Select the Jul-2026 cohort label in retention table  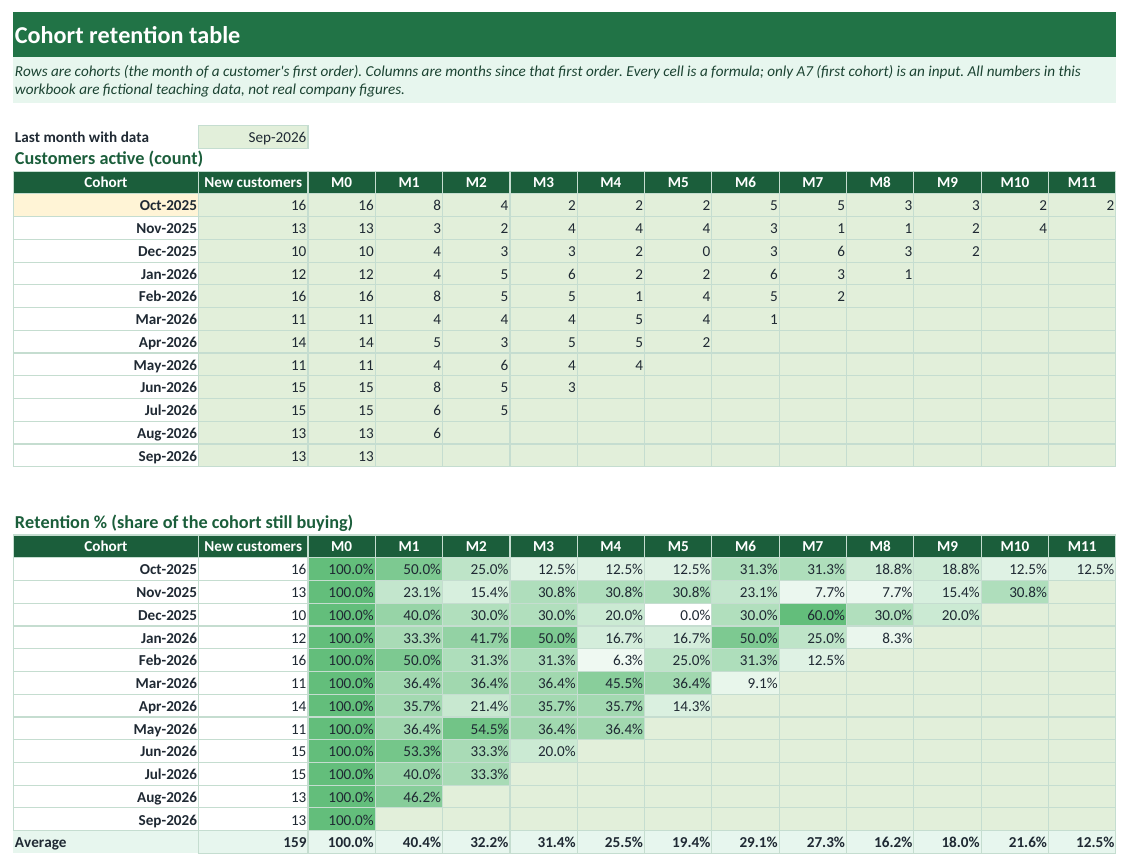click(106, 774)
